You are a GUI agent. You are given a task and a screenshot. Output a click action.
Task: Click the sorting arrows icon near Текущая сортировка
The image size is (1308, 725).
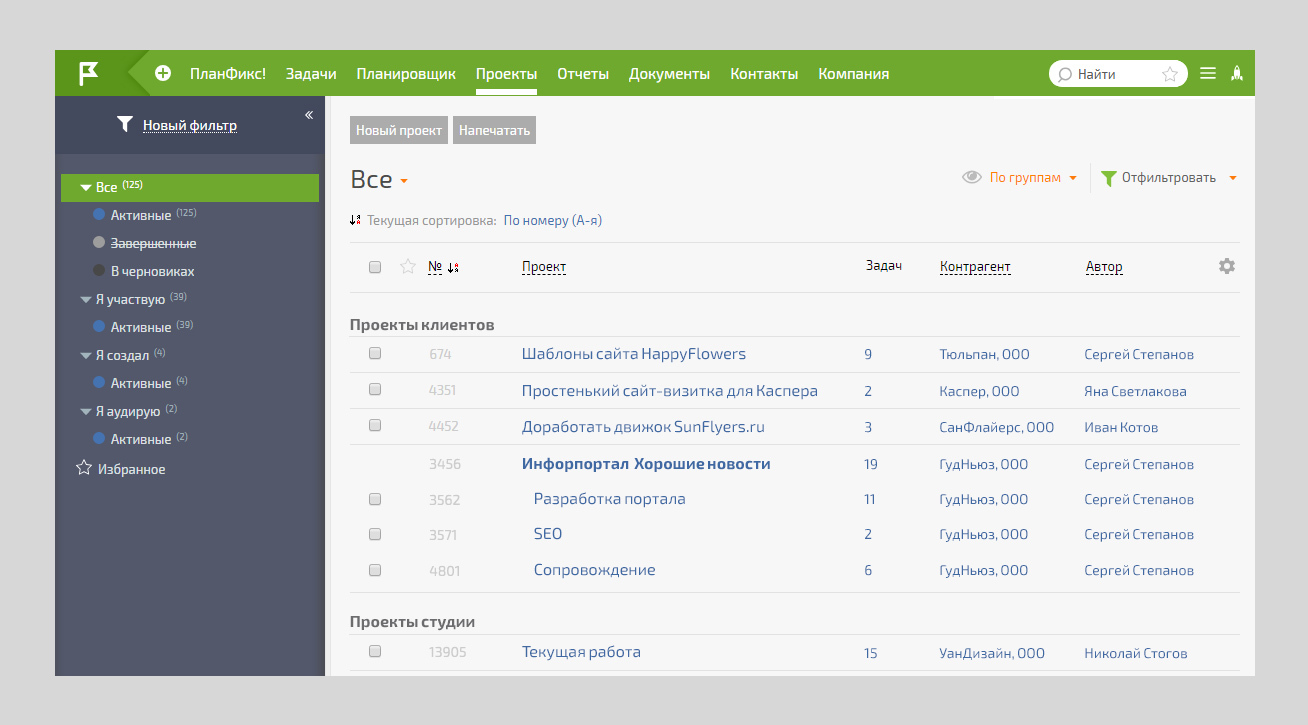click(x=355, y=219)
